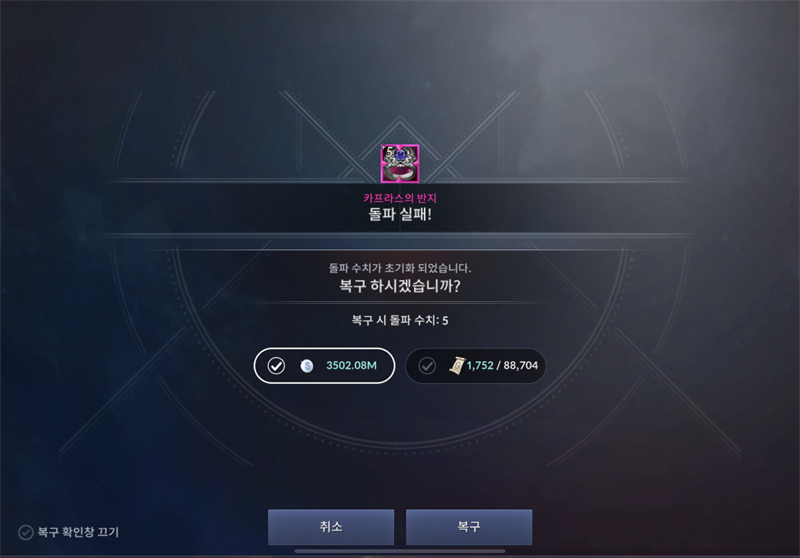Confirm with the 복구 restore button
The width and height of the screenshot is (800, 558).
pos(469,527)
